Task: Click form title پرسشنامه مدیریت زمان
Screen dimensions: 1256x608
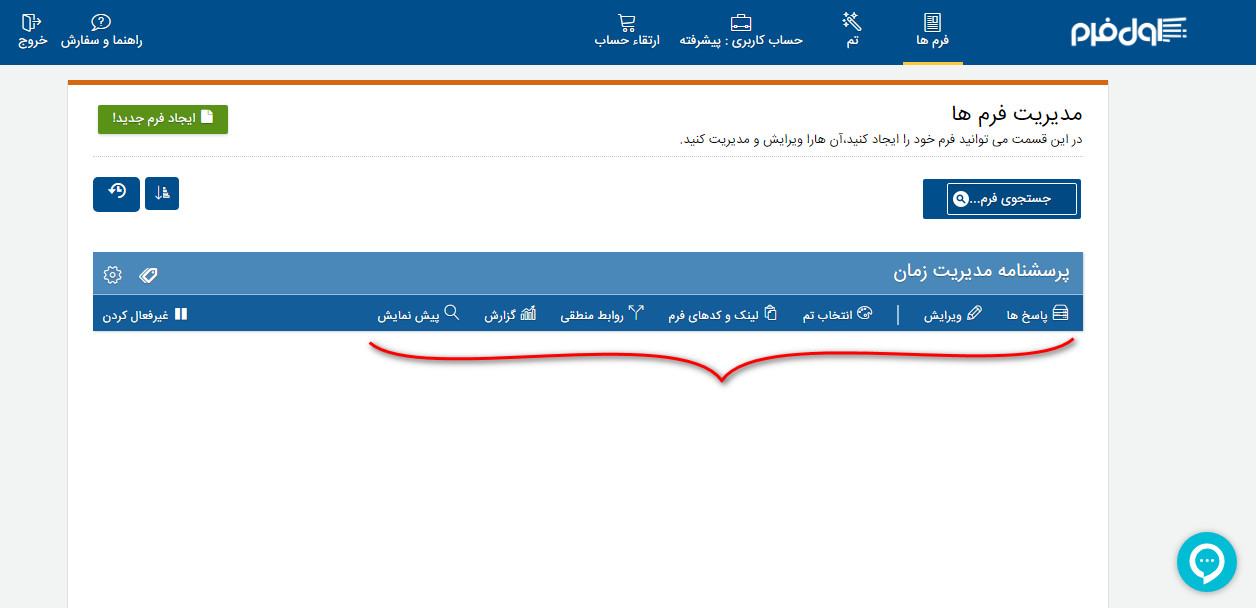Action: coord(981,272)
